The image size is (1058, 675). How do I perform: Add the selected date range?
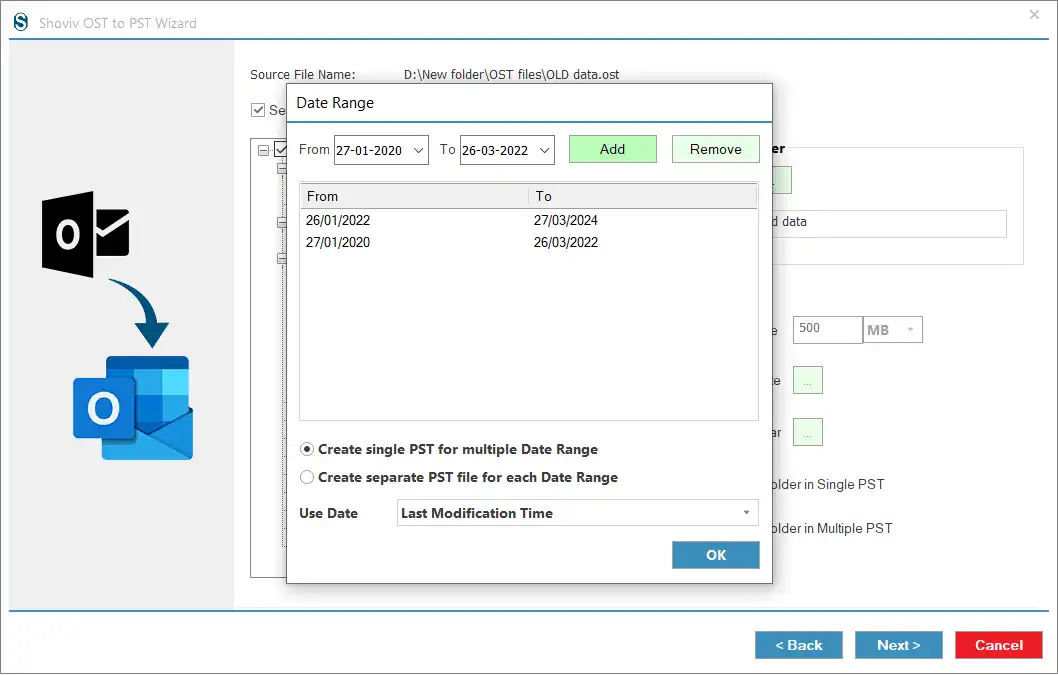click(613, 149)
